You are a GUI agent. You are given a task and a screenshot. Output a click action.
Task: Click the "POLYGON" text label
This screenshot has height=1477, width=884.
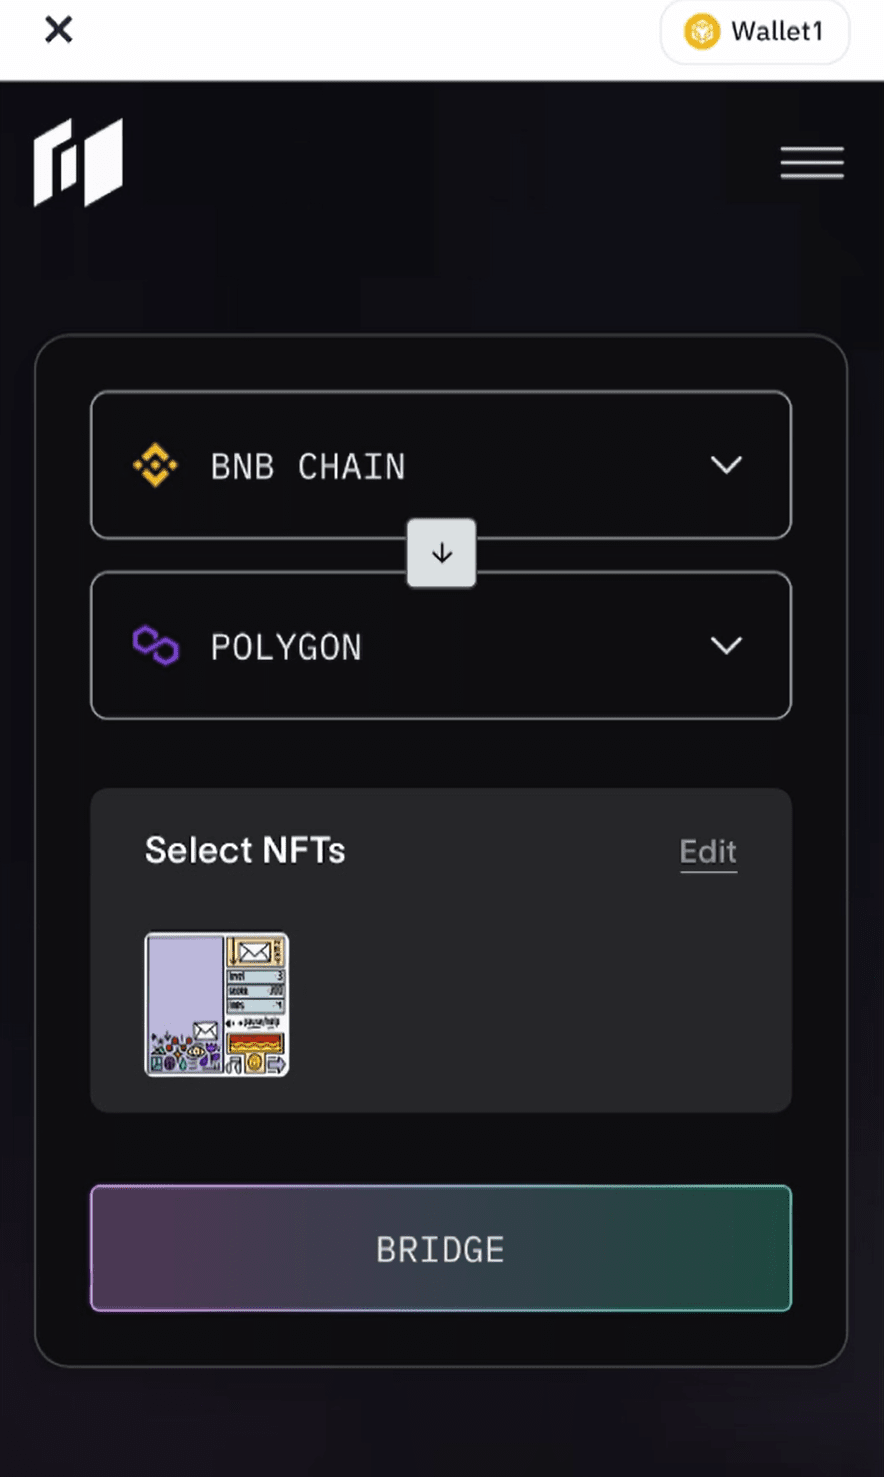click(x=286, y=648)
